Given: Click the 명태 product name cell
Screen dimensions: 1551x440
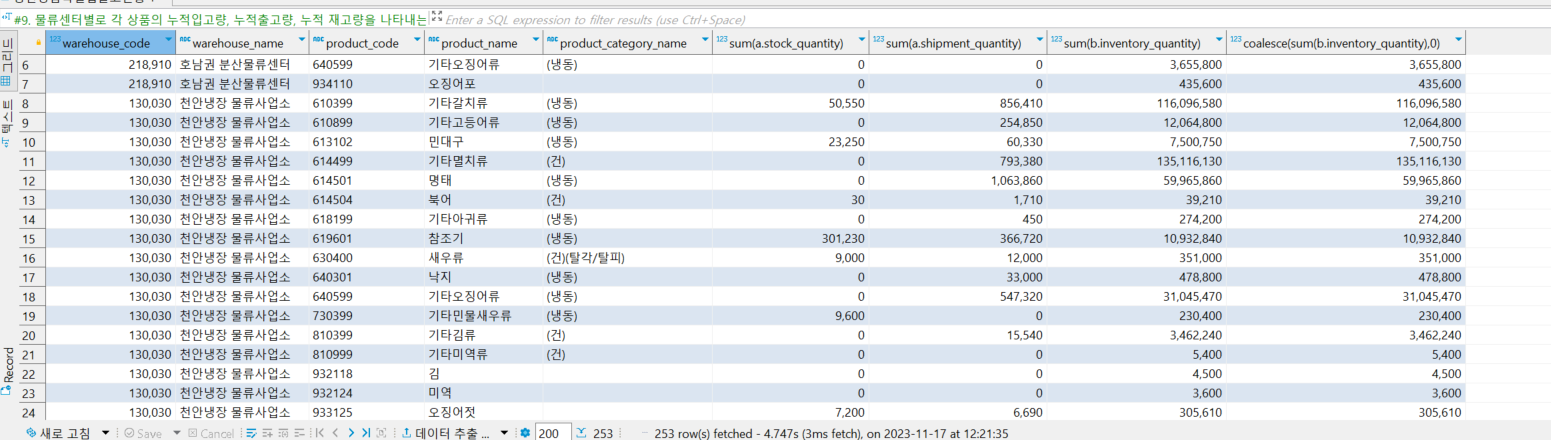Looking at the screenshot, I should (484, 180).
